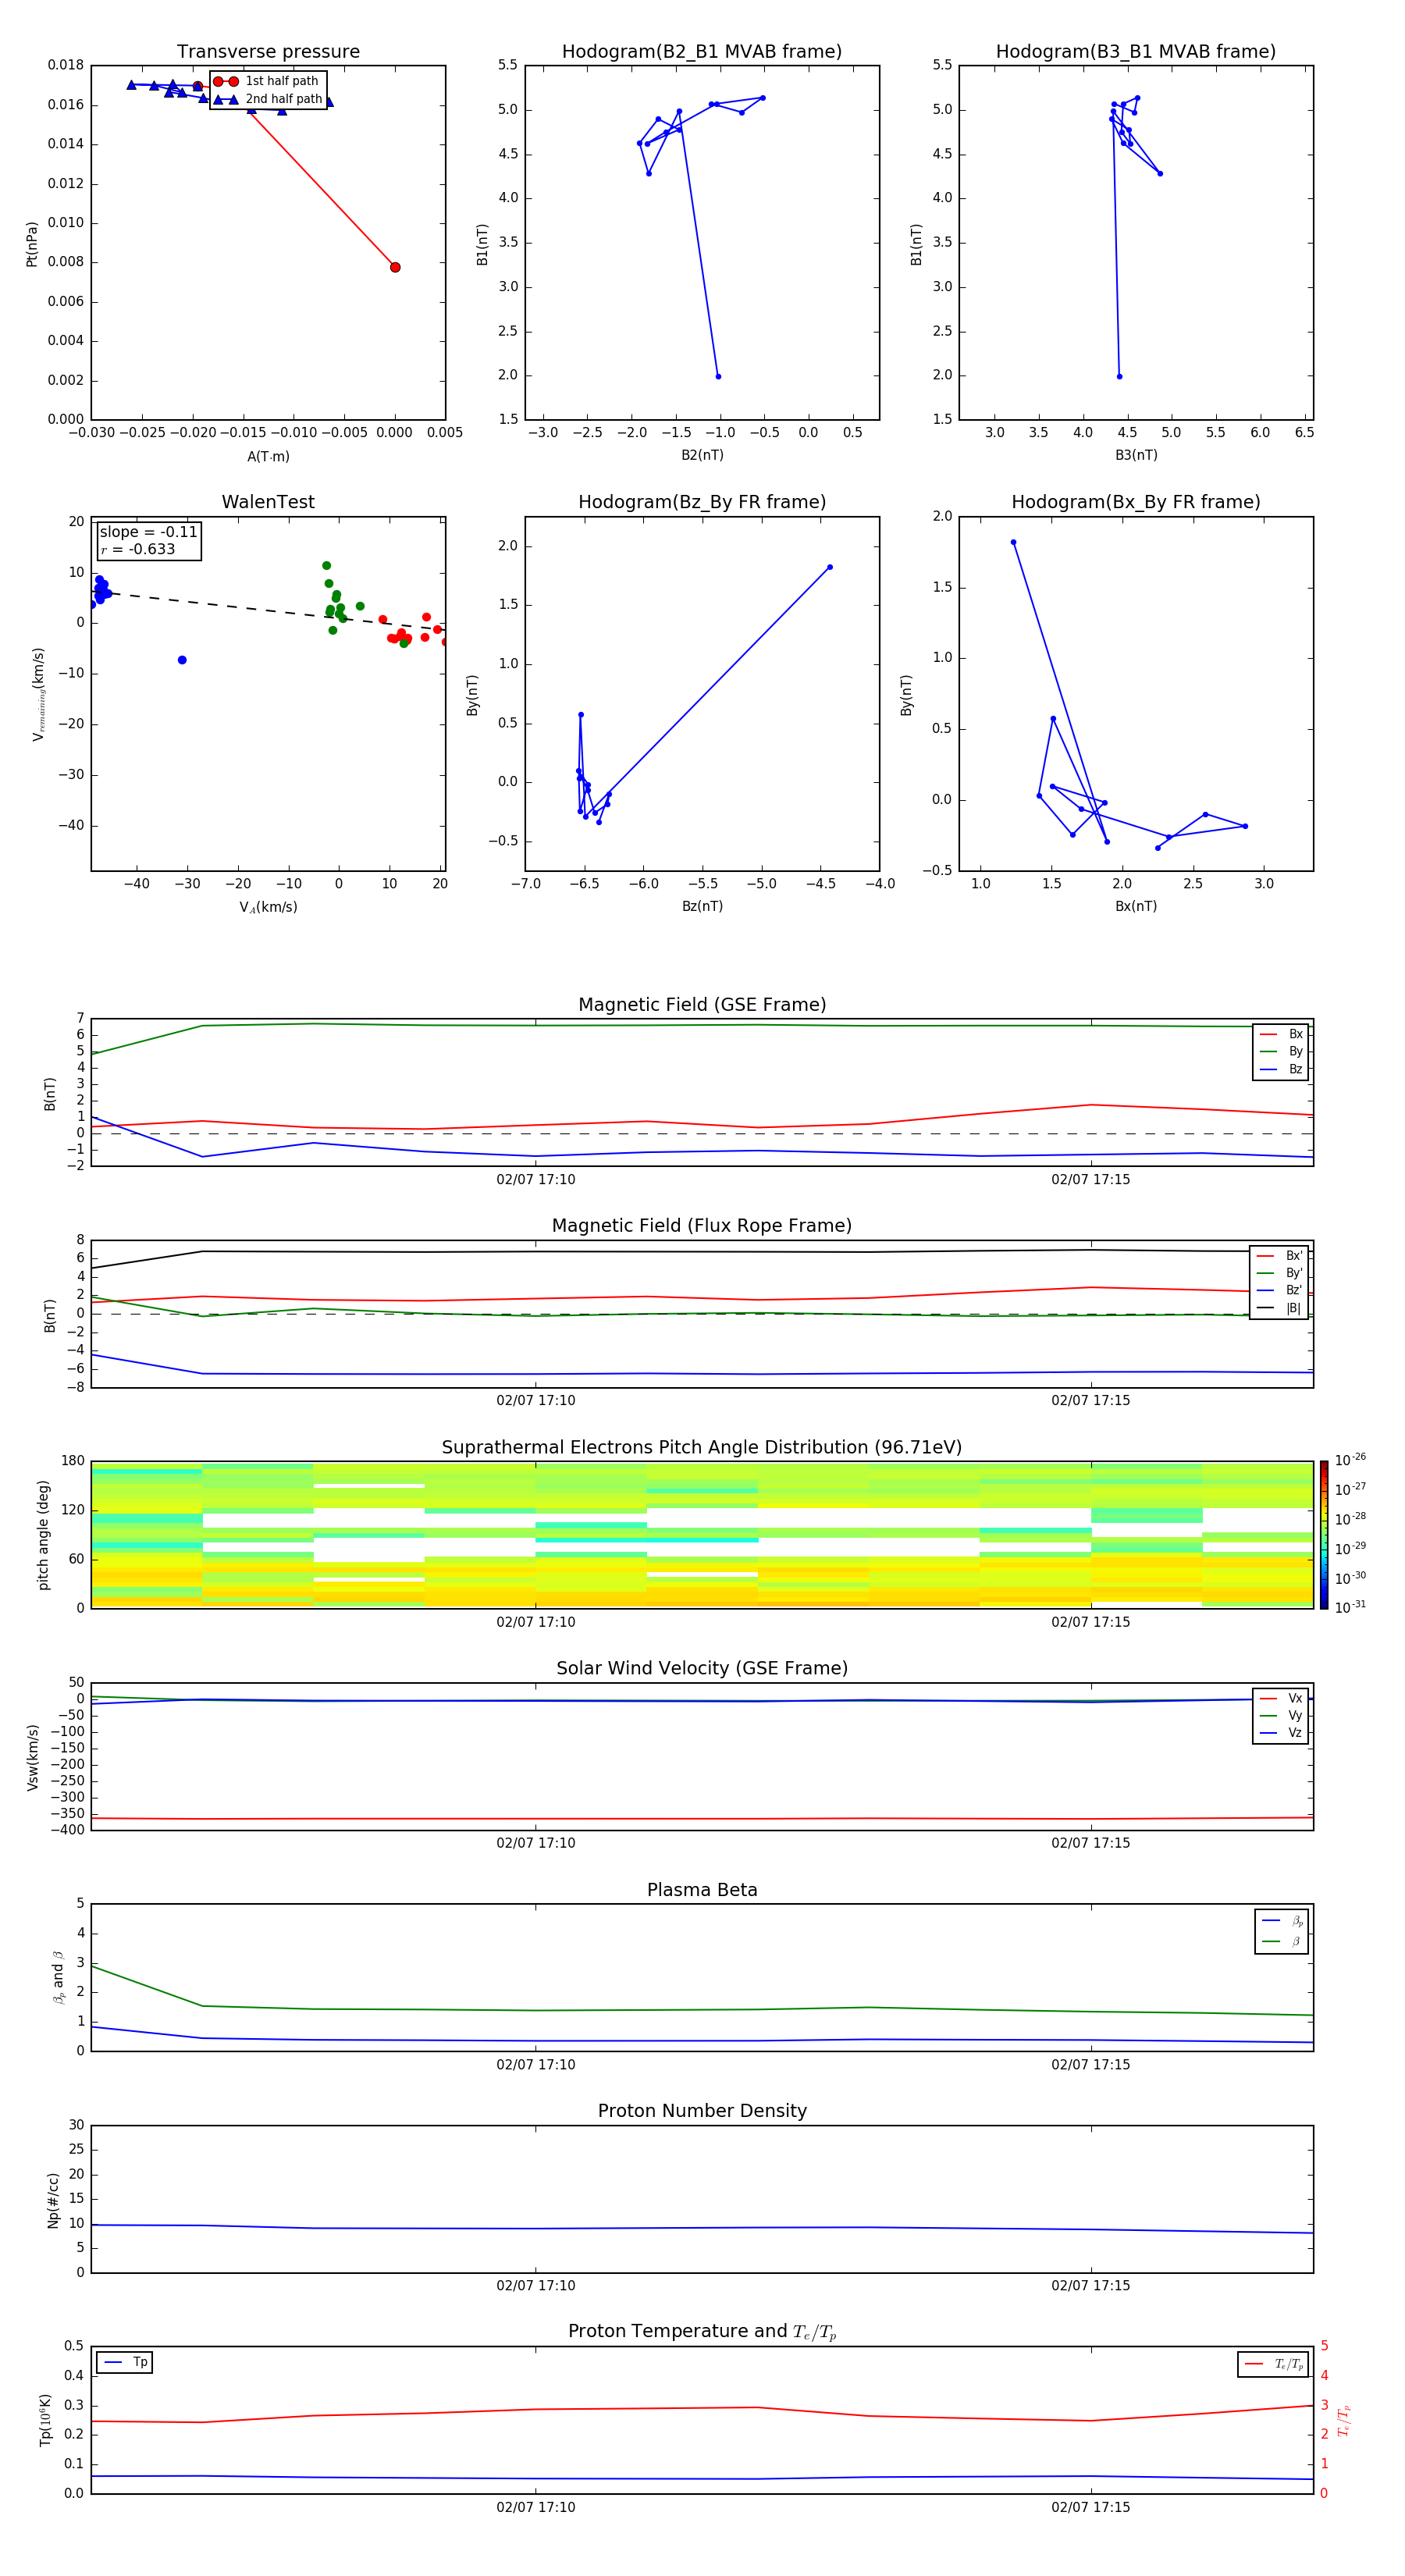The height and width of the screenshot is (2576, 1405).
Task: Click the "WalenTest" plot title
Action: tap(268, 502)
